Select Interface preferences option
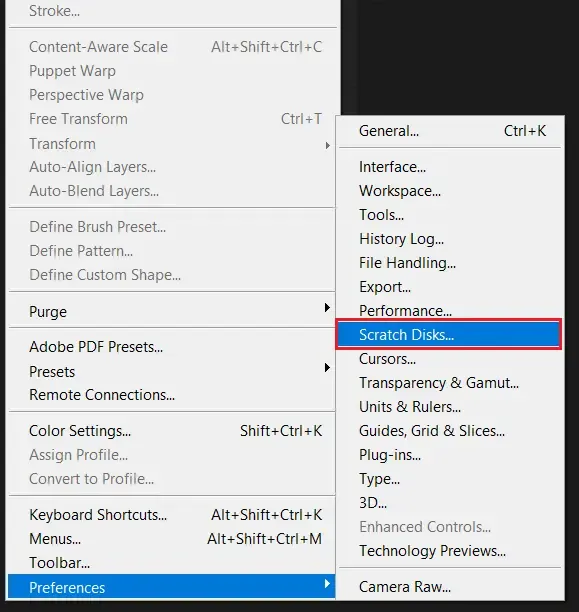 click(450, 167)
